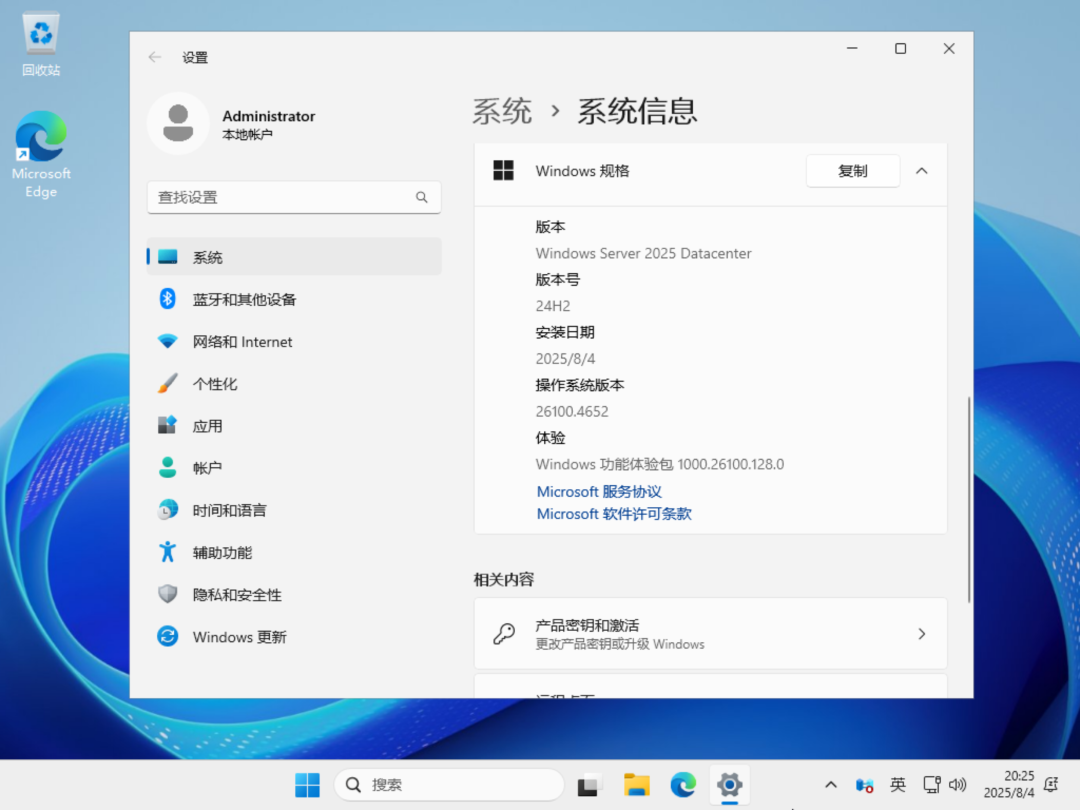The height and width of the screenshot is (810, 1080).
Task: Click the settings page vertical scrollbar
Action: (x=968, y=499)
